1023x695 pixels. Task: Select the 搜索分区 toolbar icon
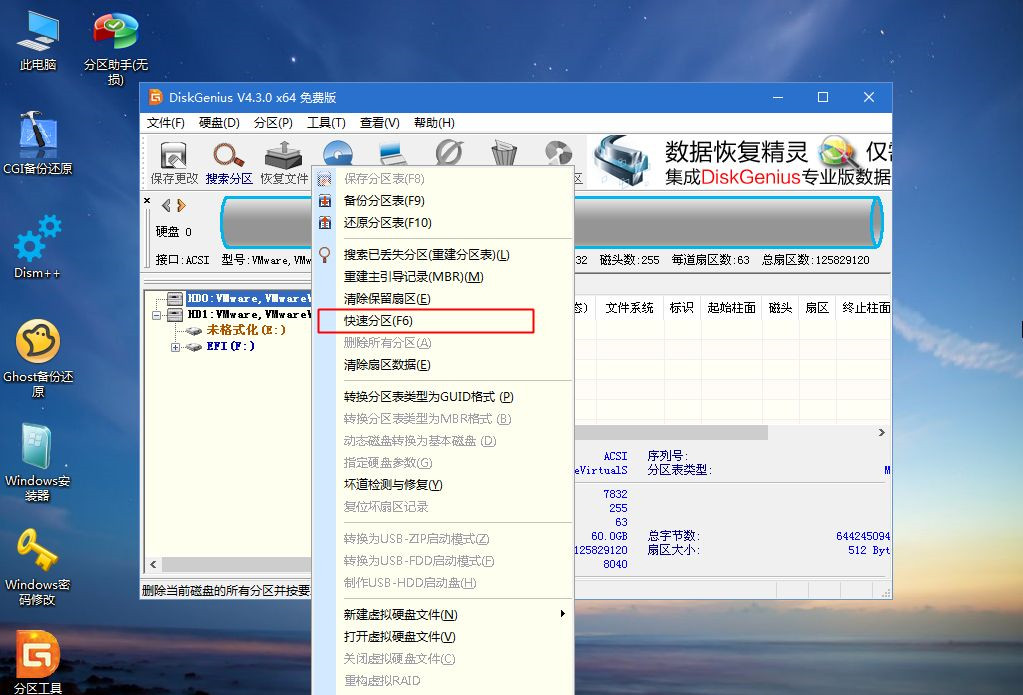click(x=228, y=161)
